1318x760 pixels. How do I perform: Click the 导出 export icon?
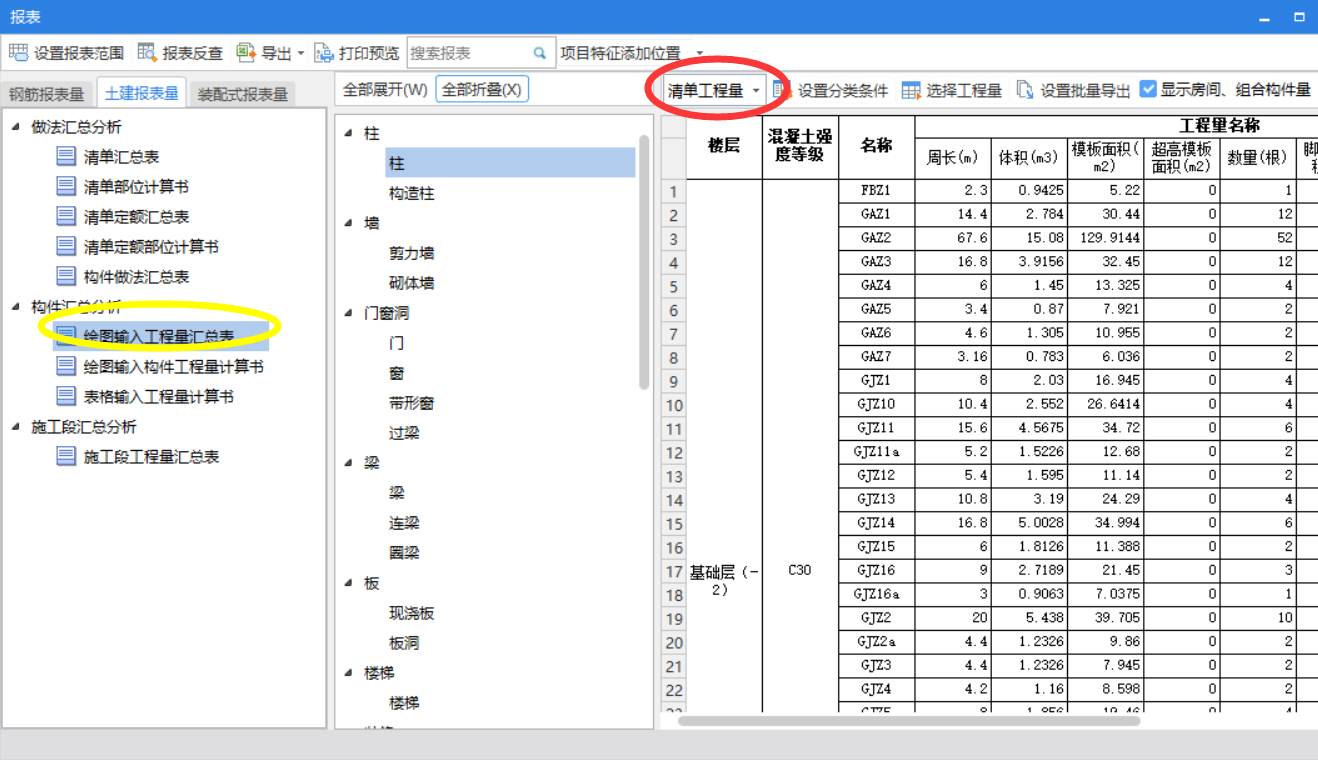246,53
